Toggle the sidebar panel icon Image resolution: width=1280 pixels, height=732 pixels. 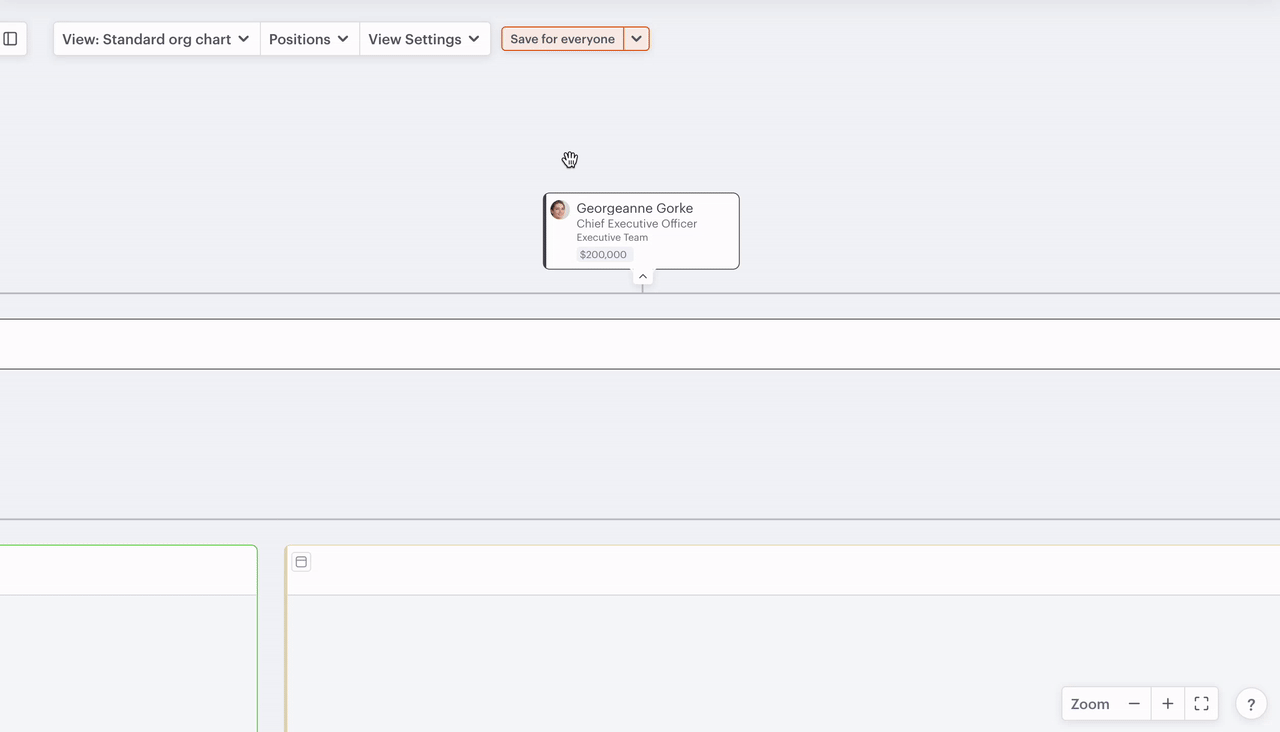pyautogui.click(x=11, y=39)
